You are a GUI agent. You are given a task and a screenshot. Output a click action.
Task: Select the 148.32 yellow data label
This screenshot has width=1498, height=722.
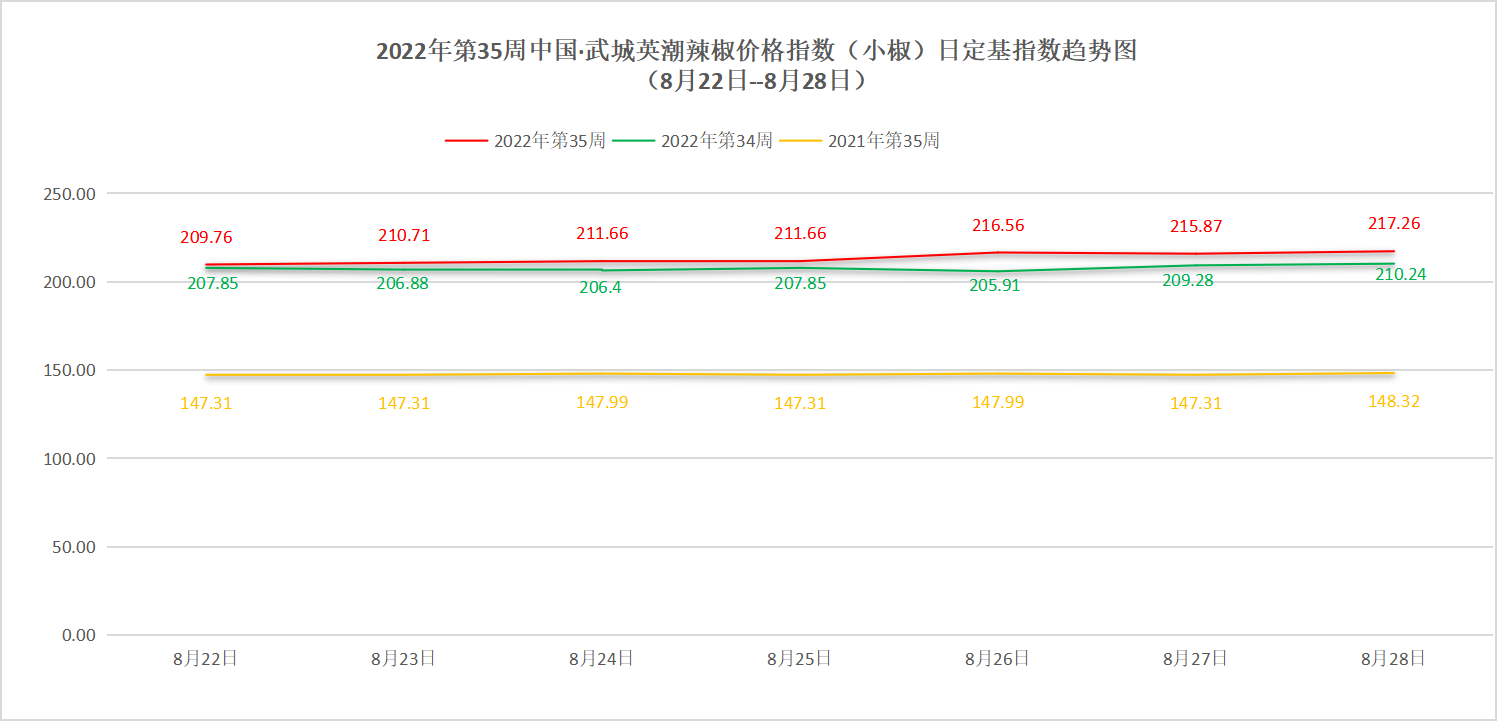(x=1394, y=402)
